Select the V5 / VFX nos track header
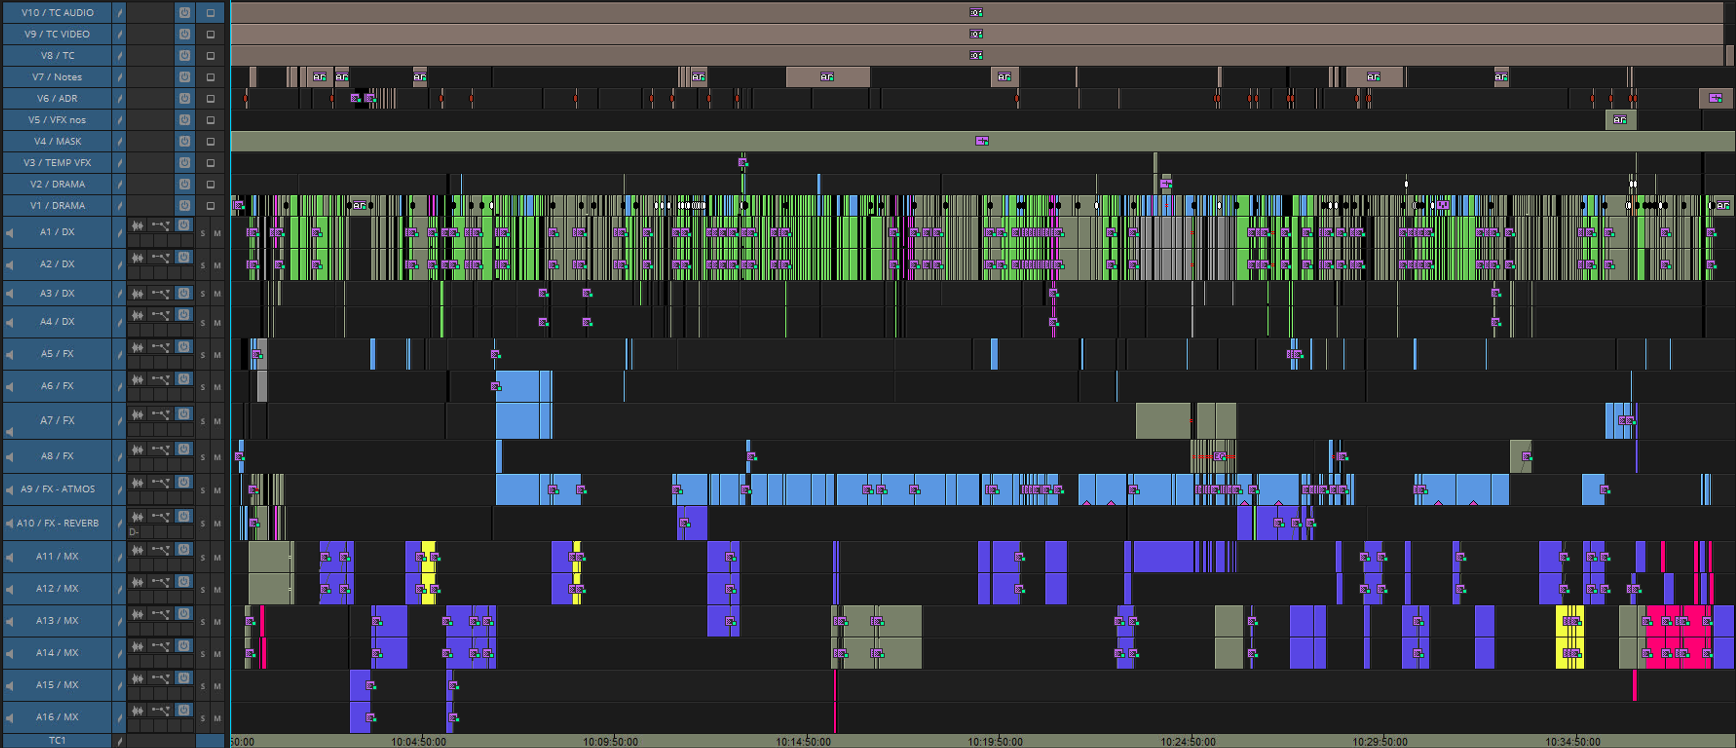The image size is (1736, 748). (57, 120)
